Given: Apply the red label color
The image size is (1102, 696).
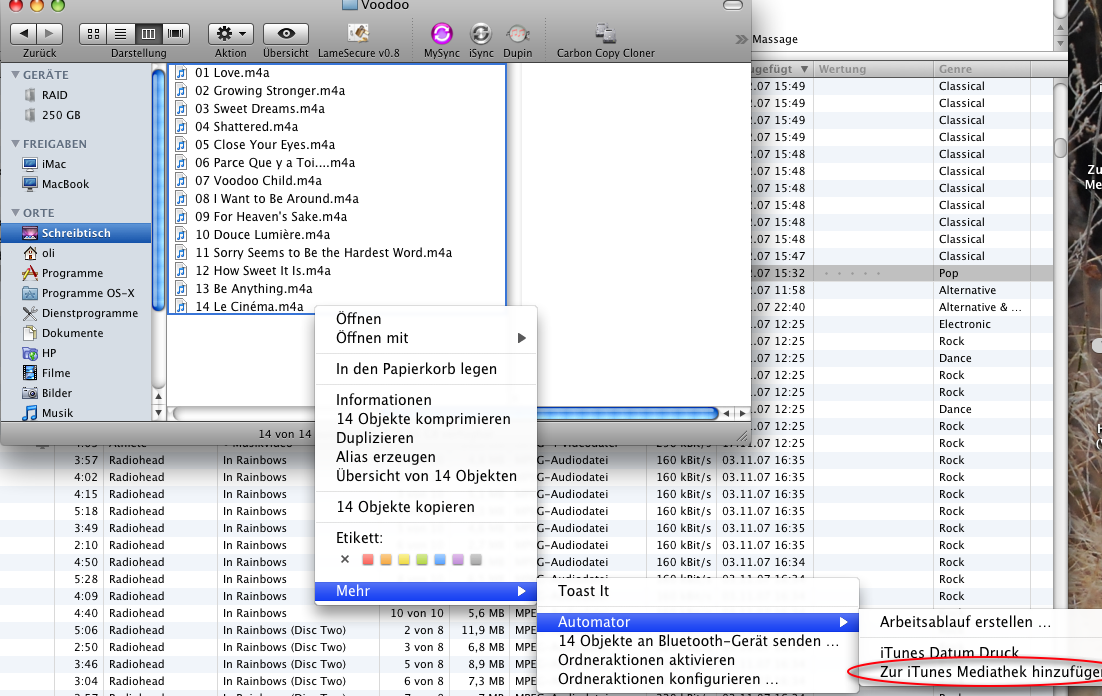Looking at the screenshot, I should (x=368, y=560).
